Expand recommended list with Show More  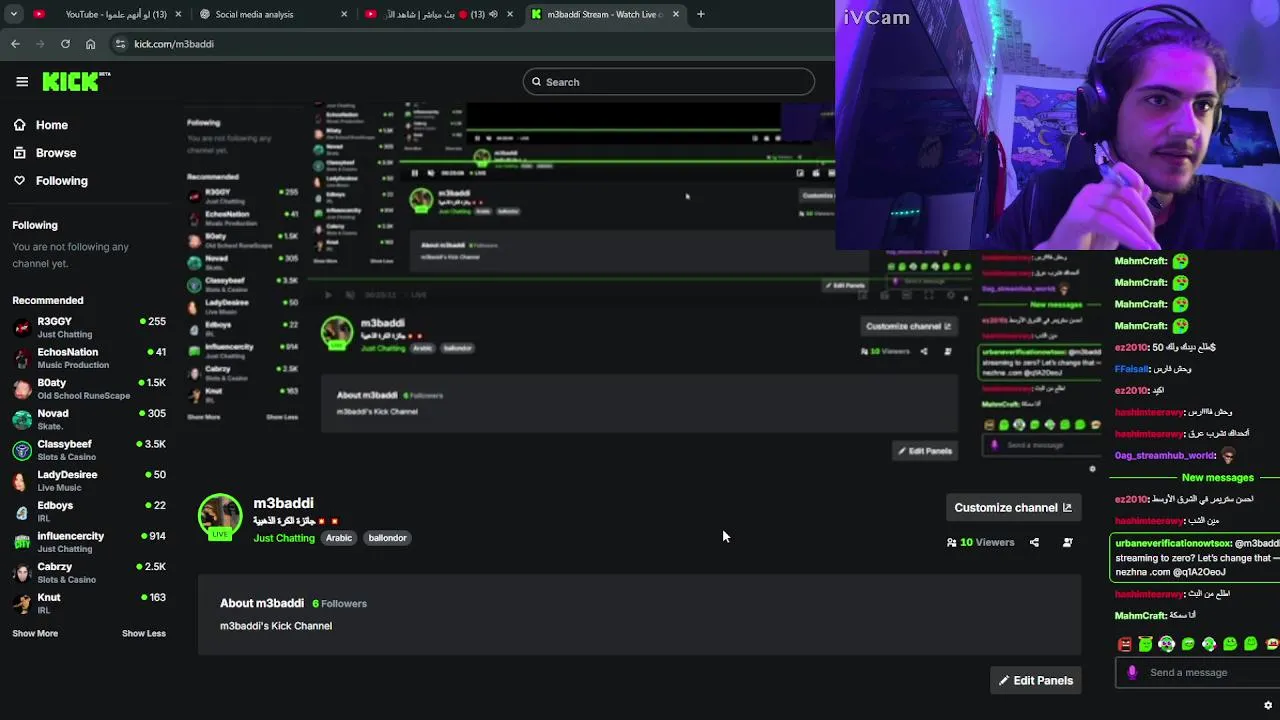click(x=35, y=633)
